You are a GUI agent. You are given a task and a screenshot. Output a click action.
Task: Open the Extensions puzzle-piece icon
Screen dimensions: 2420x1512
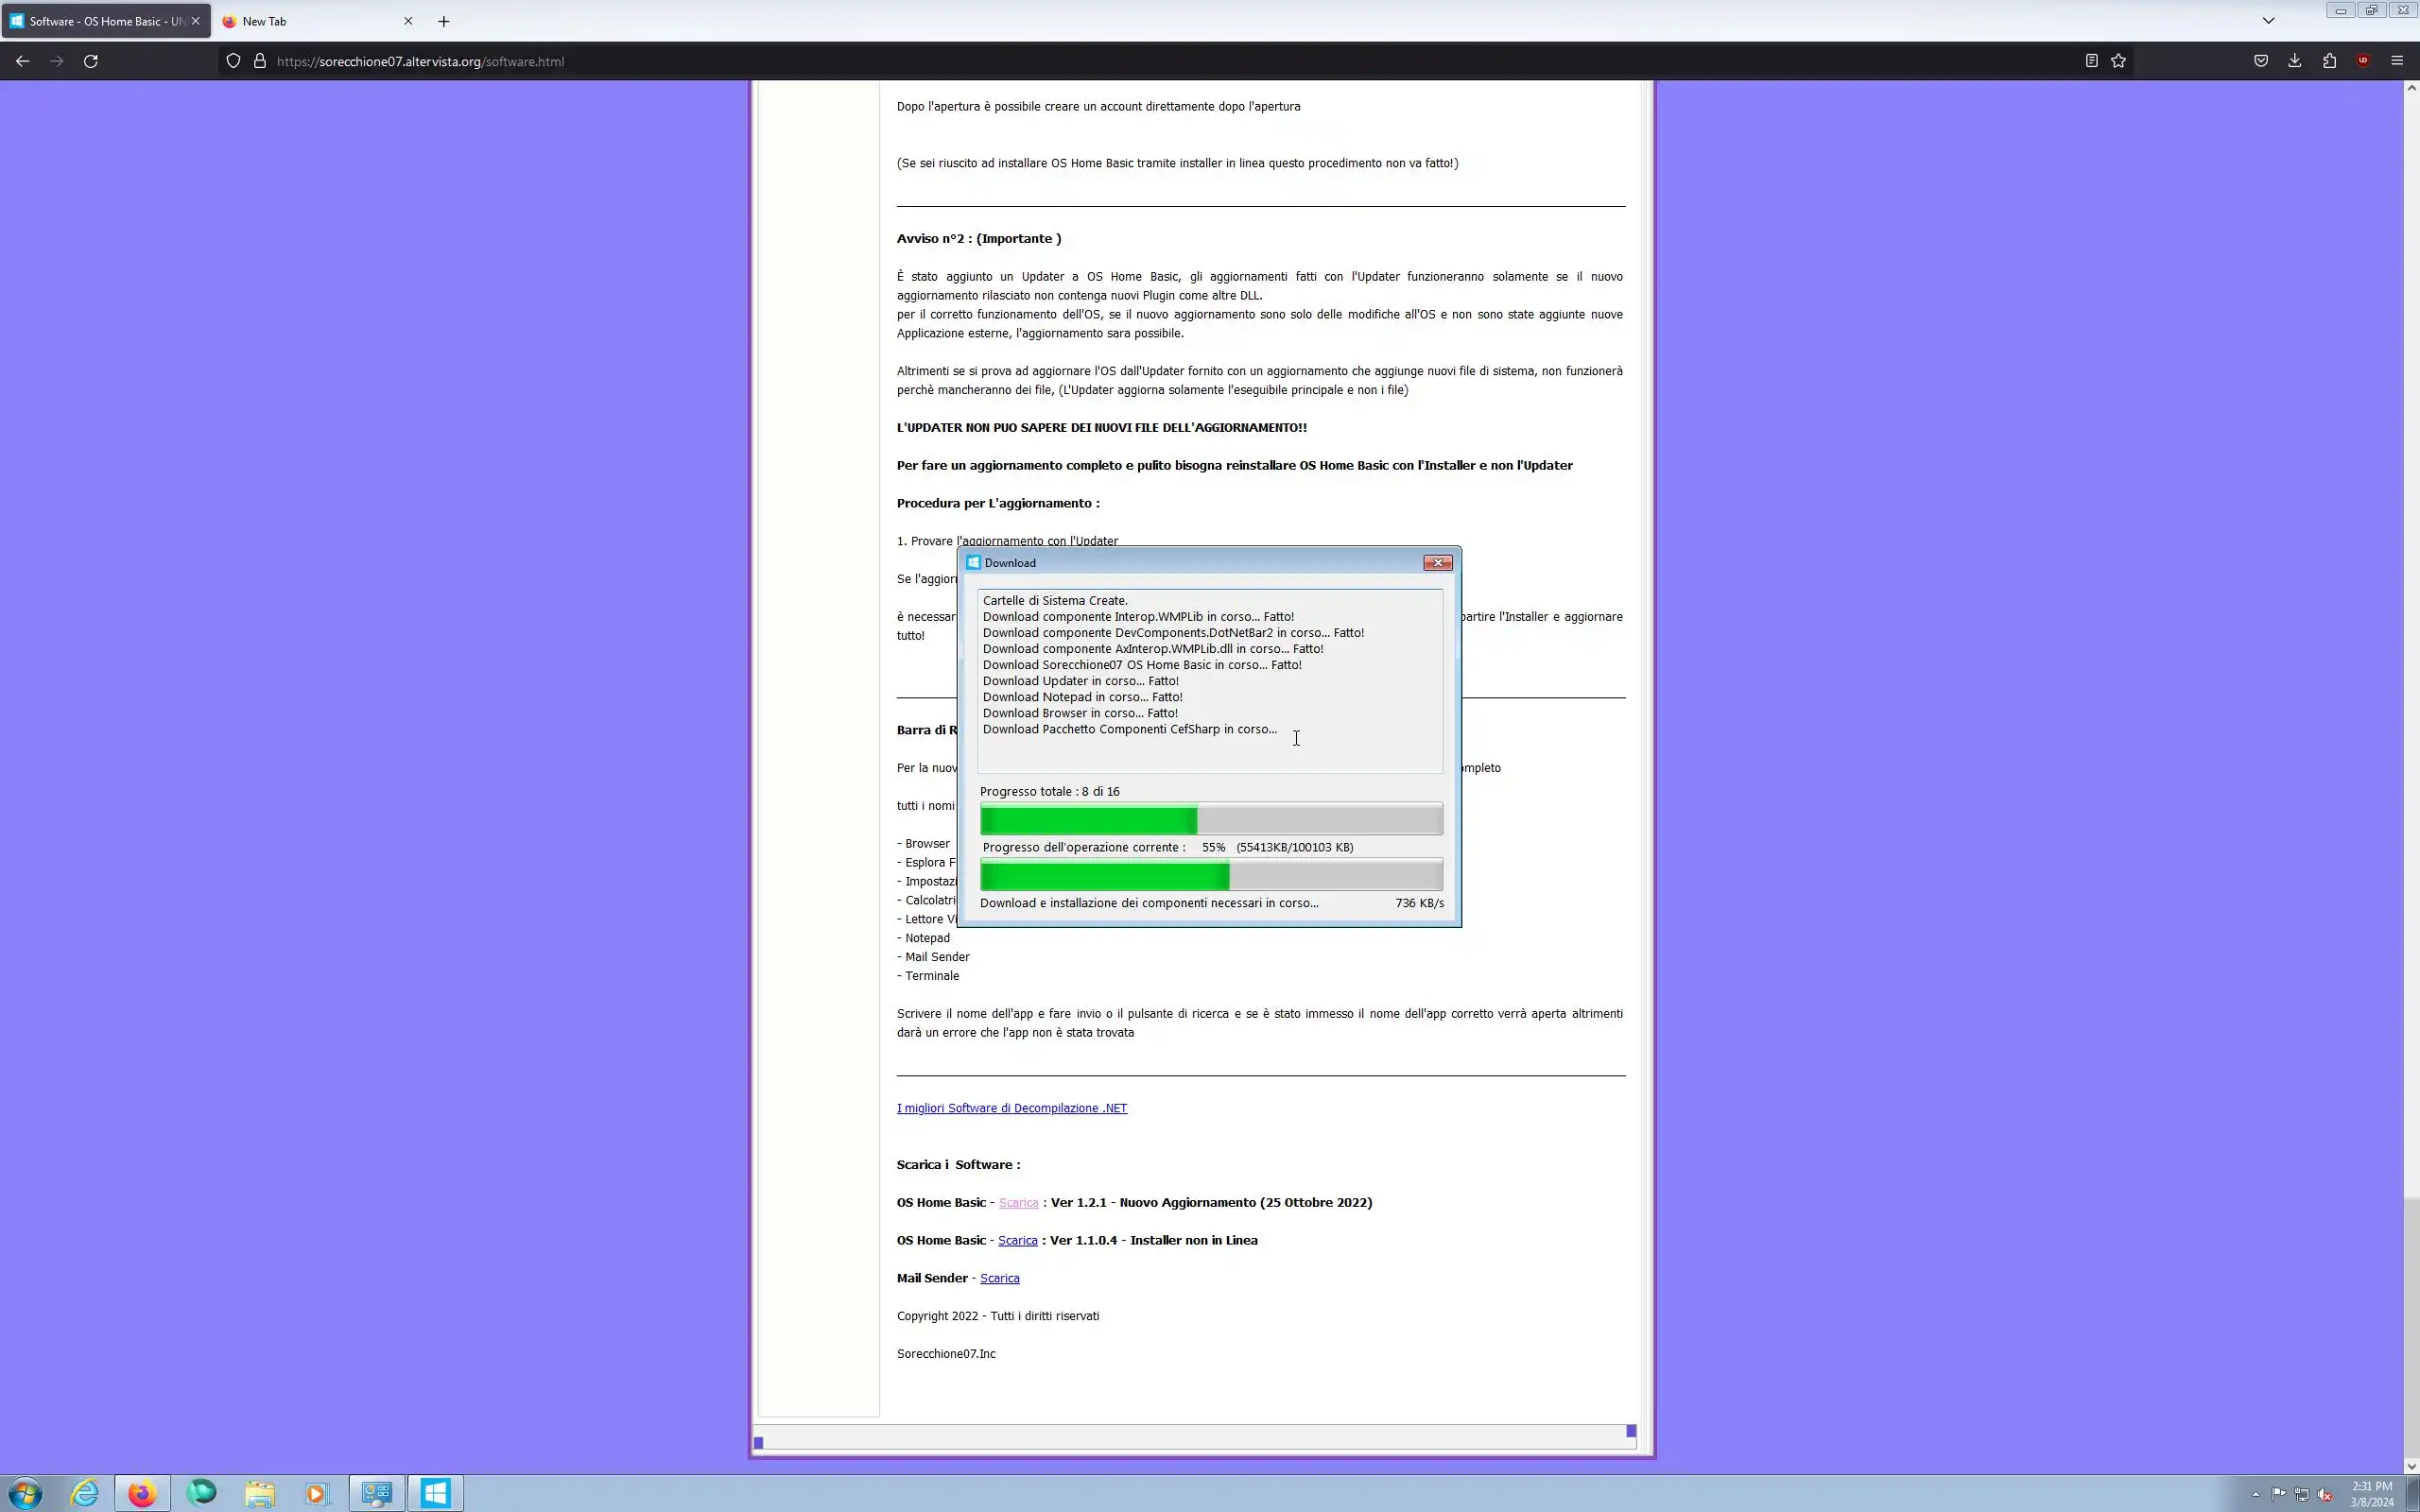pyautogui.click(x=2329, y=61)
